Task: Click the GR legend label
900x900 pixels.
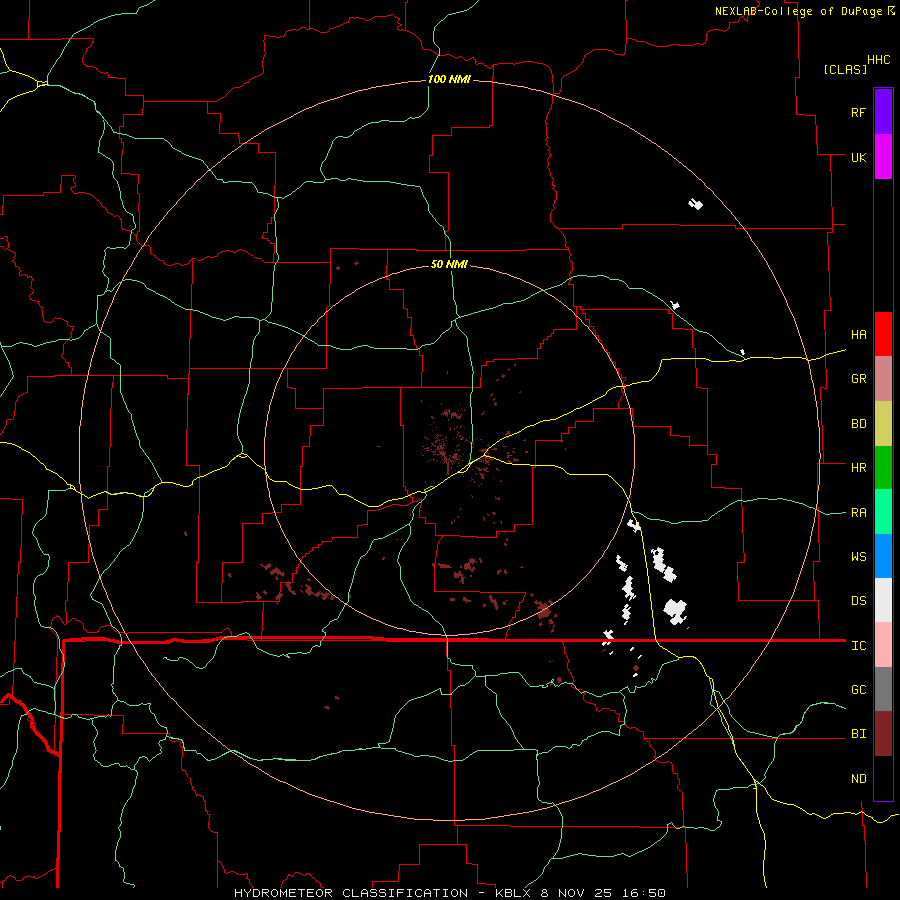Action: pyautogui.click(x=858, y=379)
